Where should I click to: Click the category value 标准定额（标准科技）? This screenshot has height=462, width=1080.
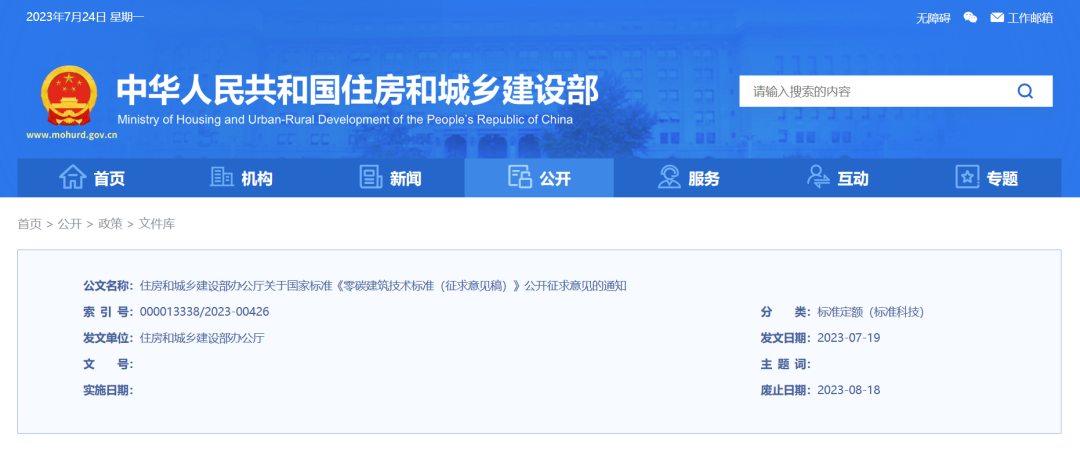(x=870, y=312)
